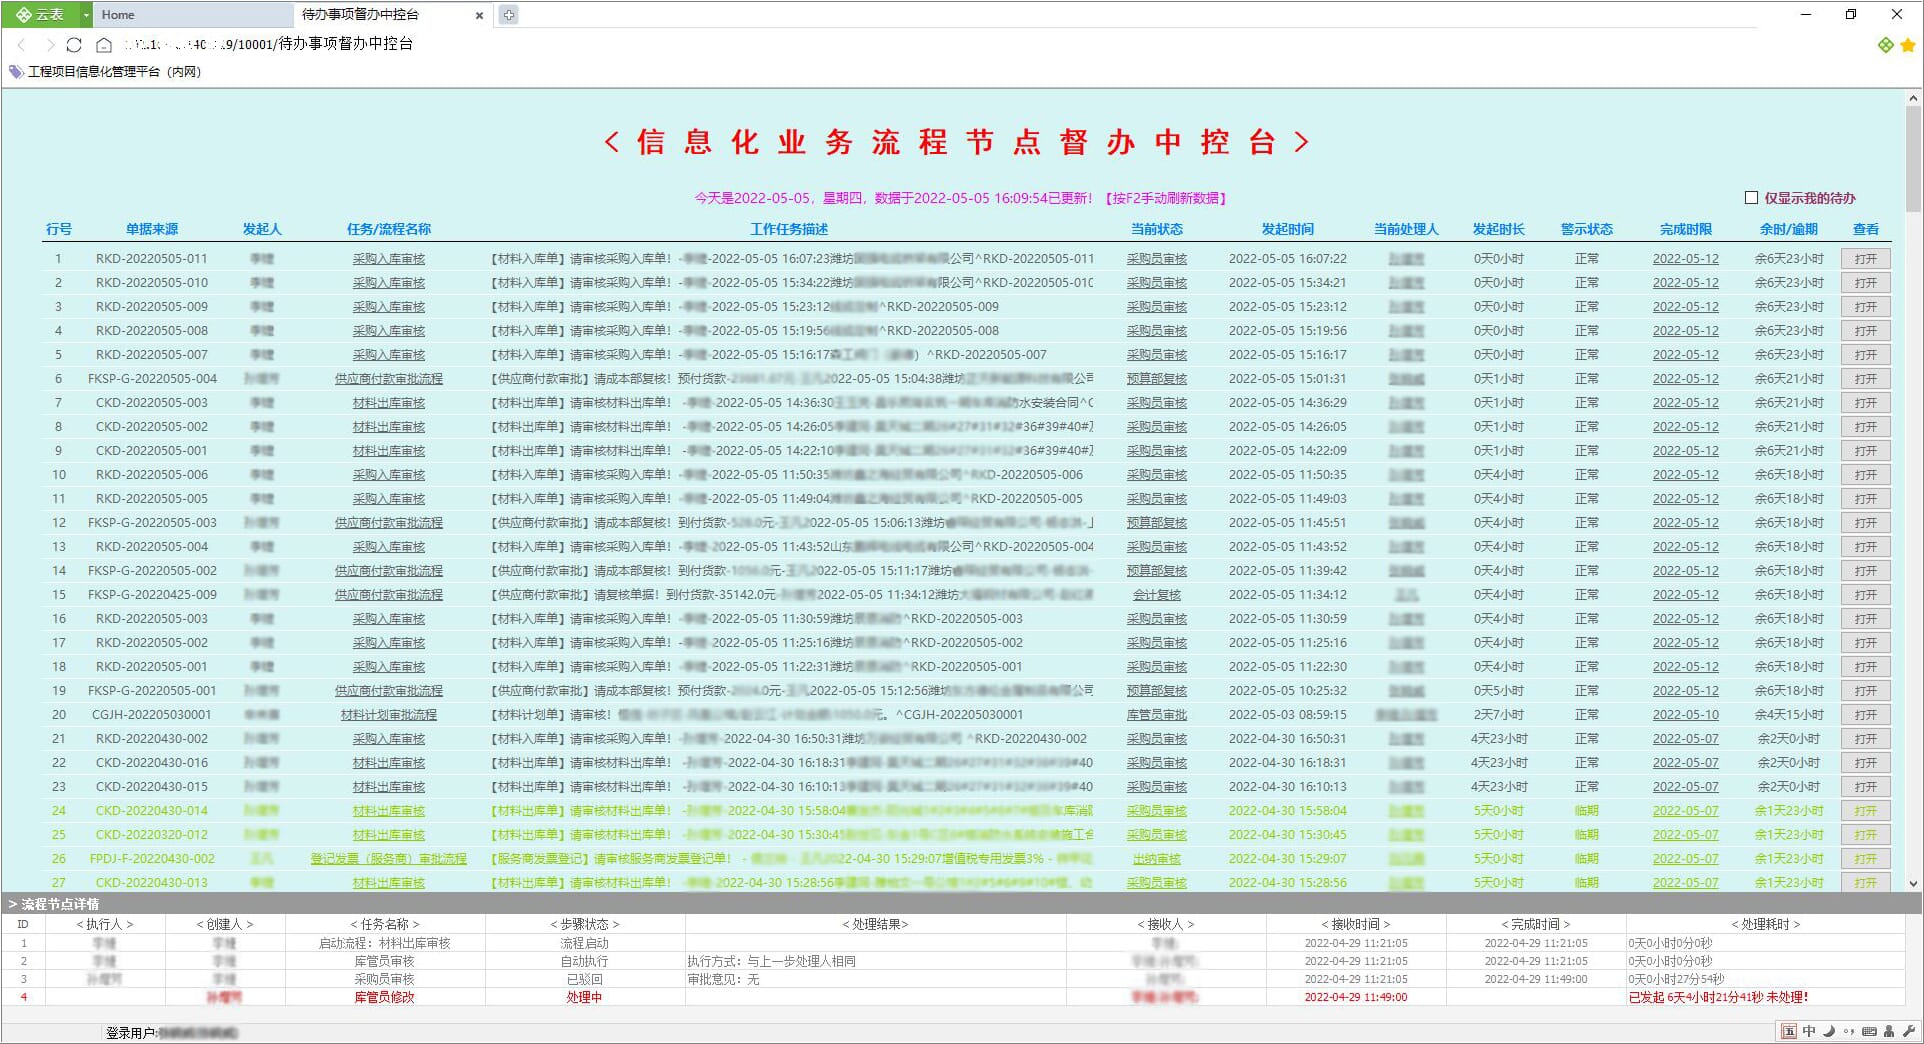Go to the home page icon
Screen dimensions: 1924x1044
(103, 44)
